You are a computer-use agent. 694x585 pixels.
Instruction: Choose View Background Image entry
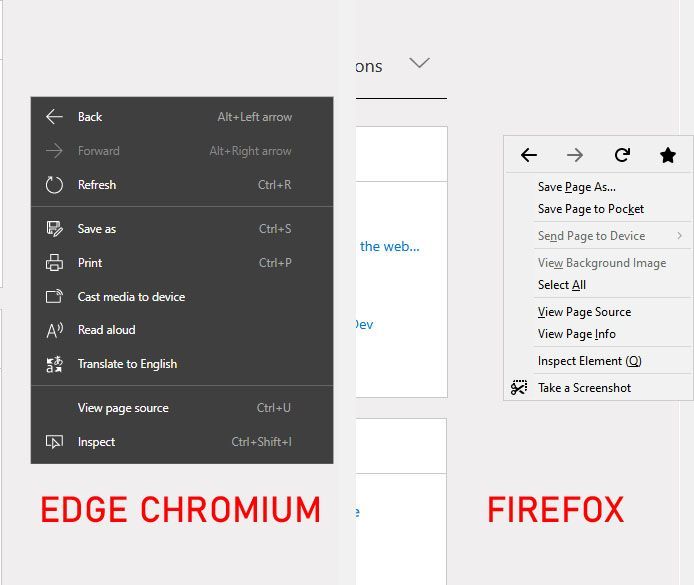tap(598, 263)
